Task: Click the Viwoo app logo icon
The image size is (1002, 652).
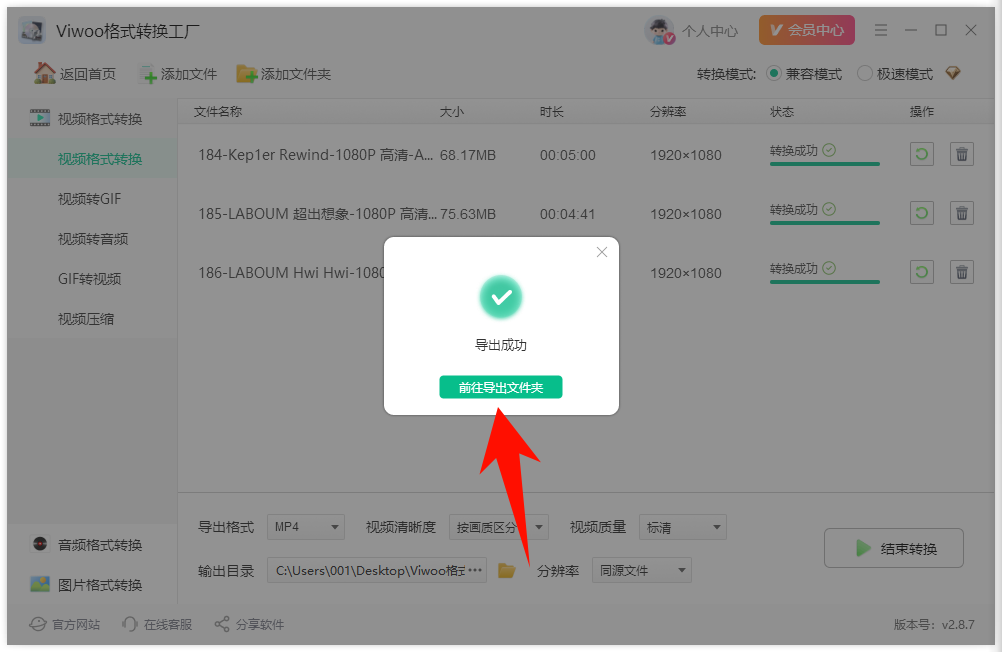Action: click(31, 31)
